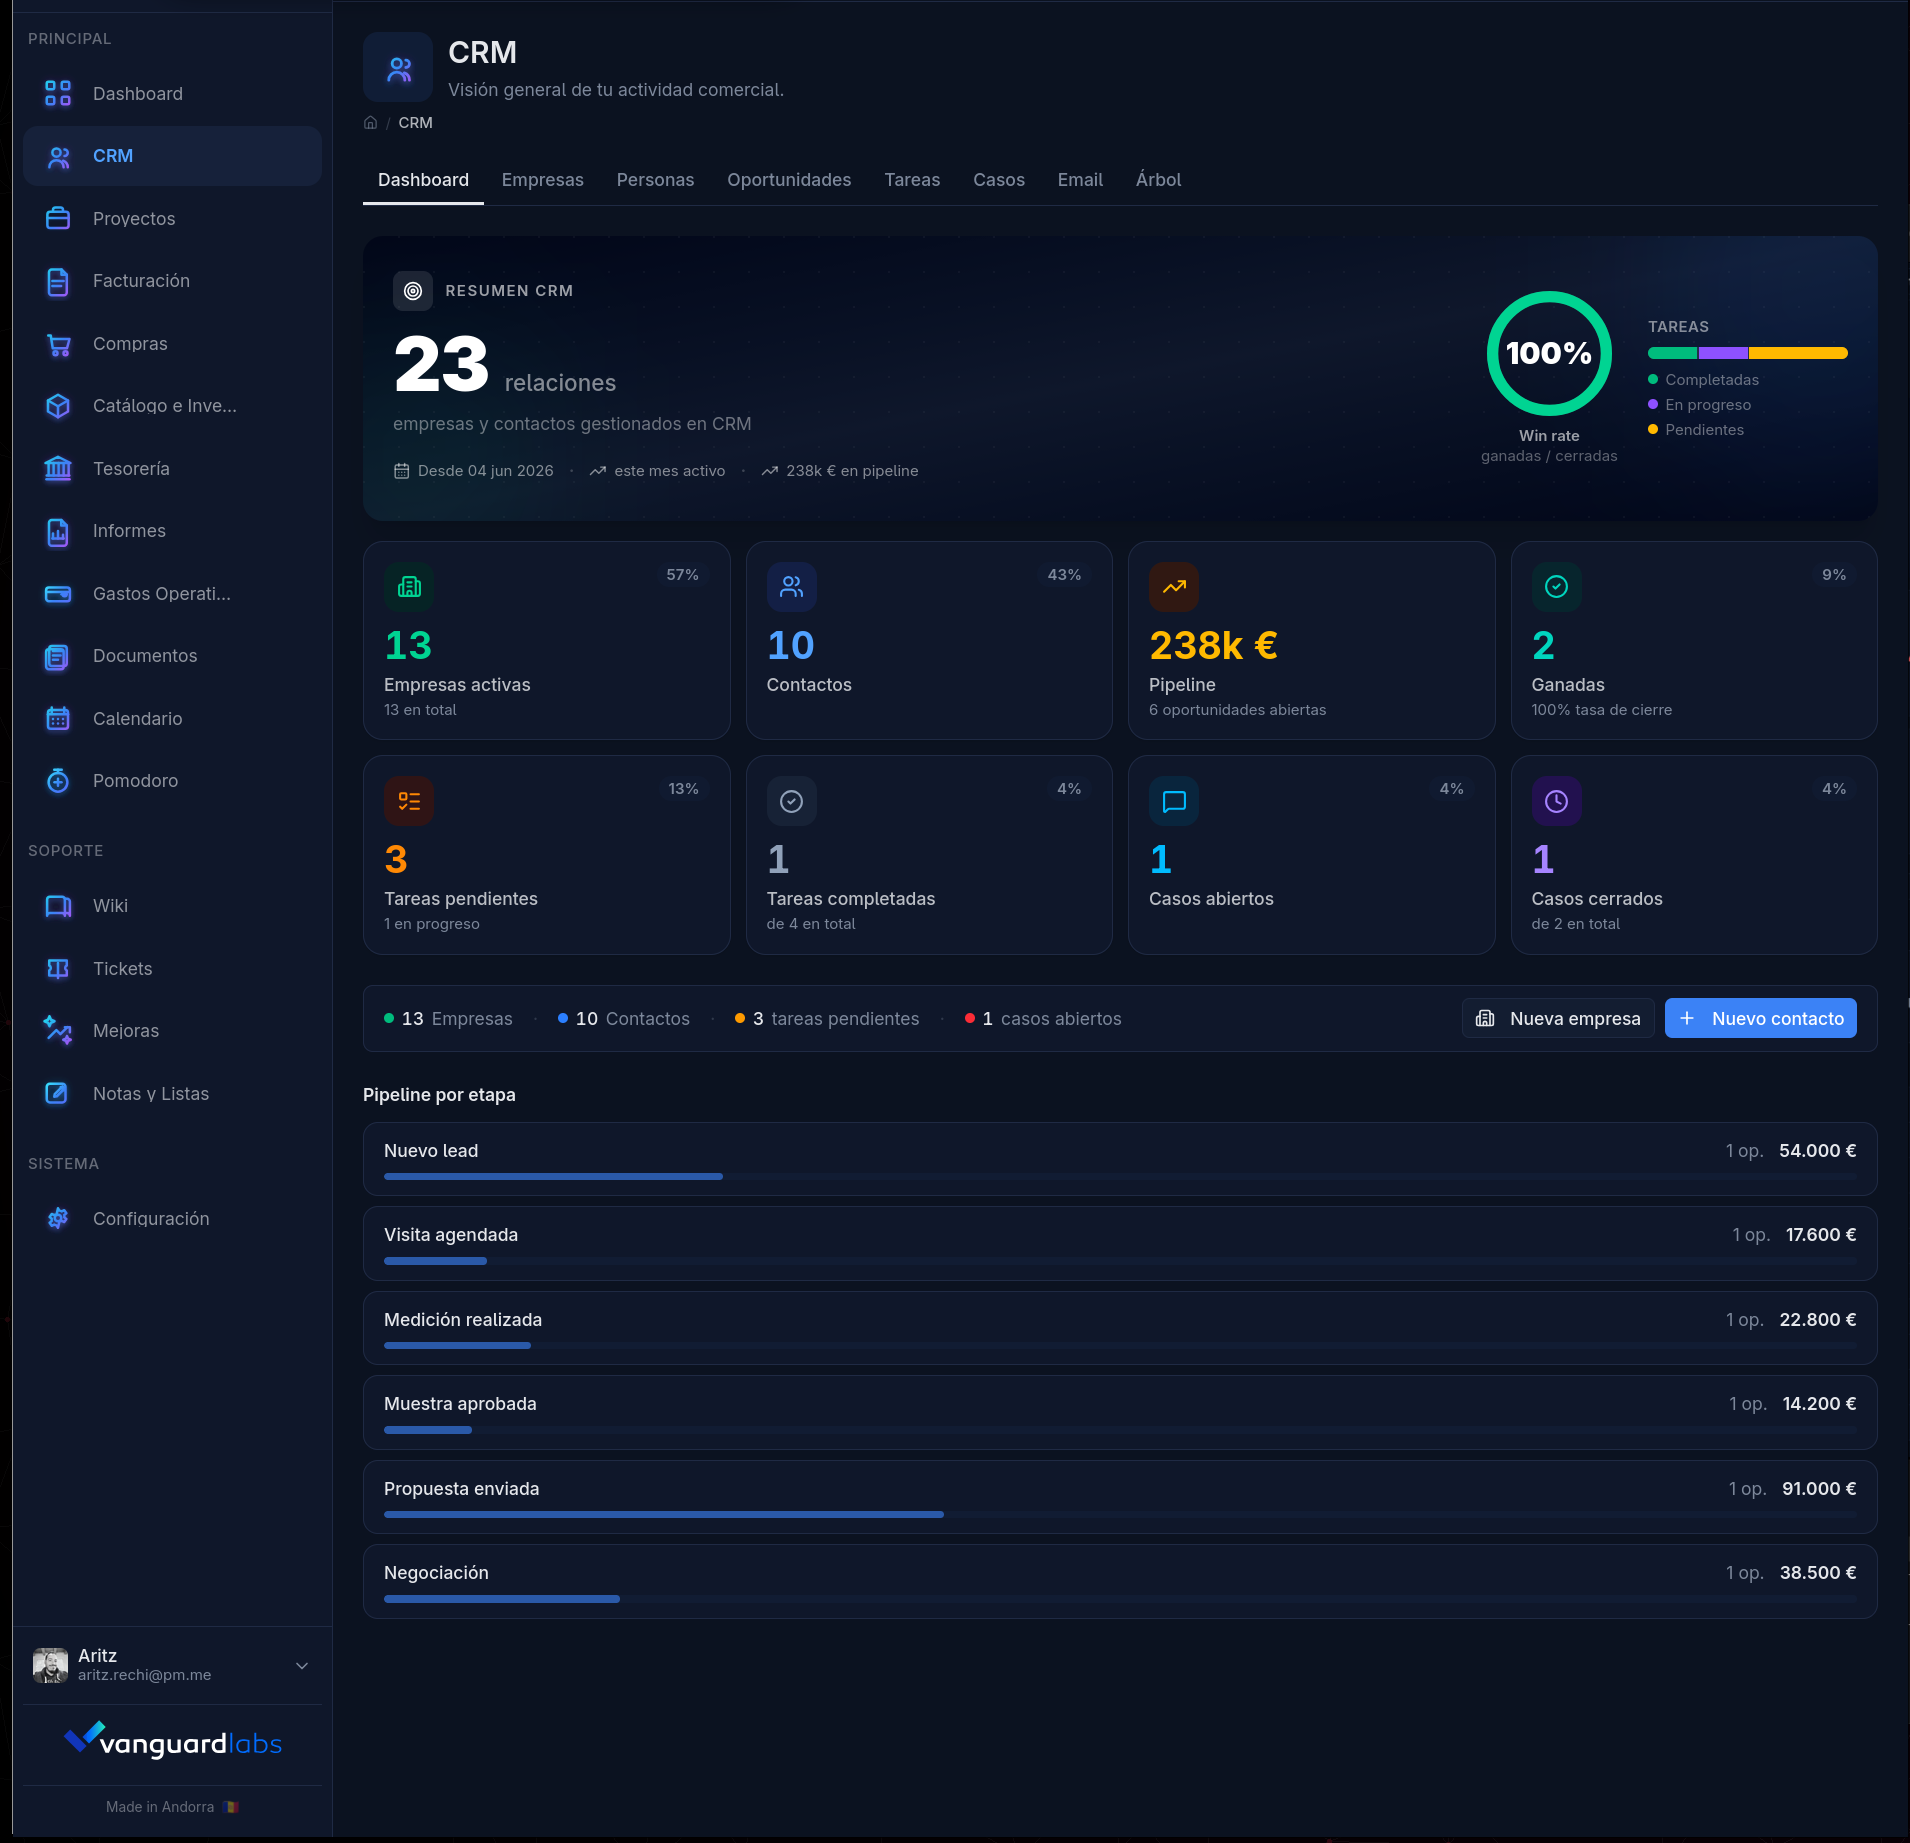This screenshot has width=1910, height=1843.
Task: Click Aritz profile avatar
Action: click(x=50, y=1666)
